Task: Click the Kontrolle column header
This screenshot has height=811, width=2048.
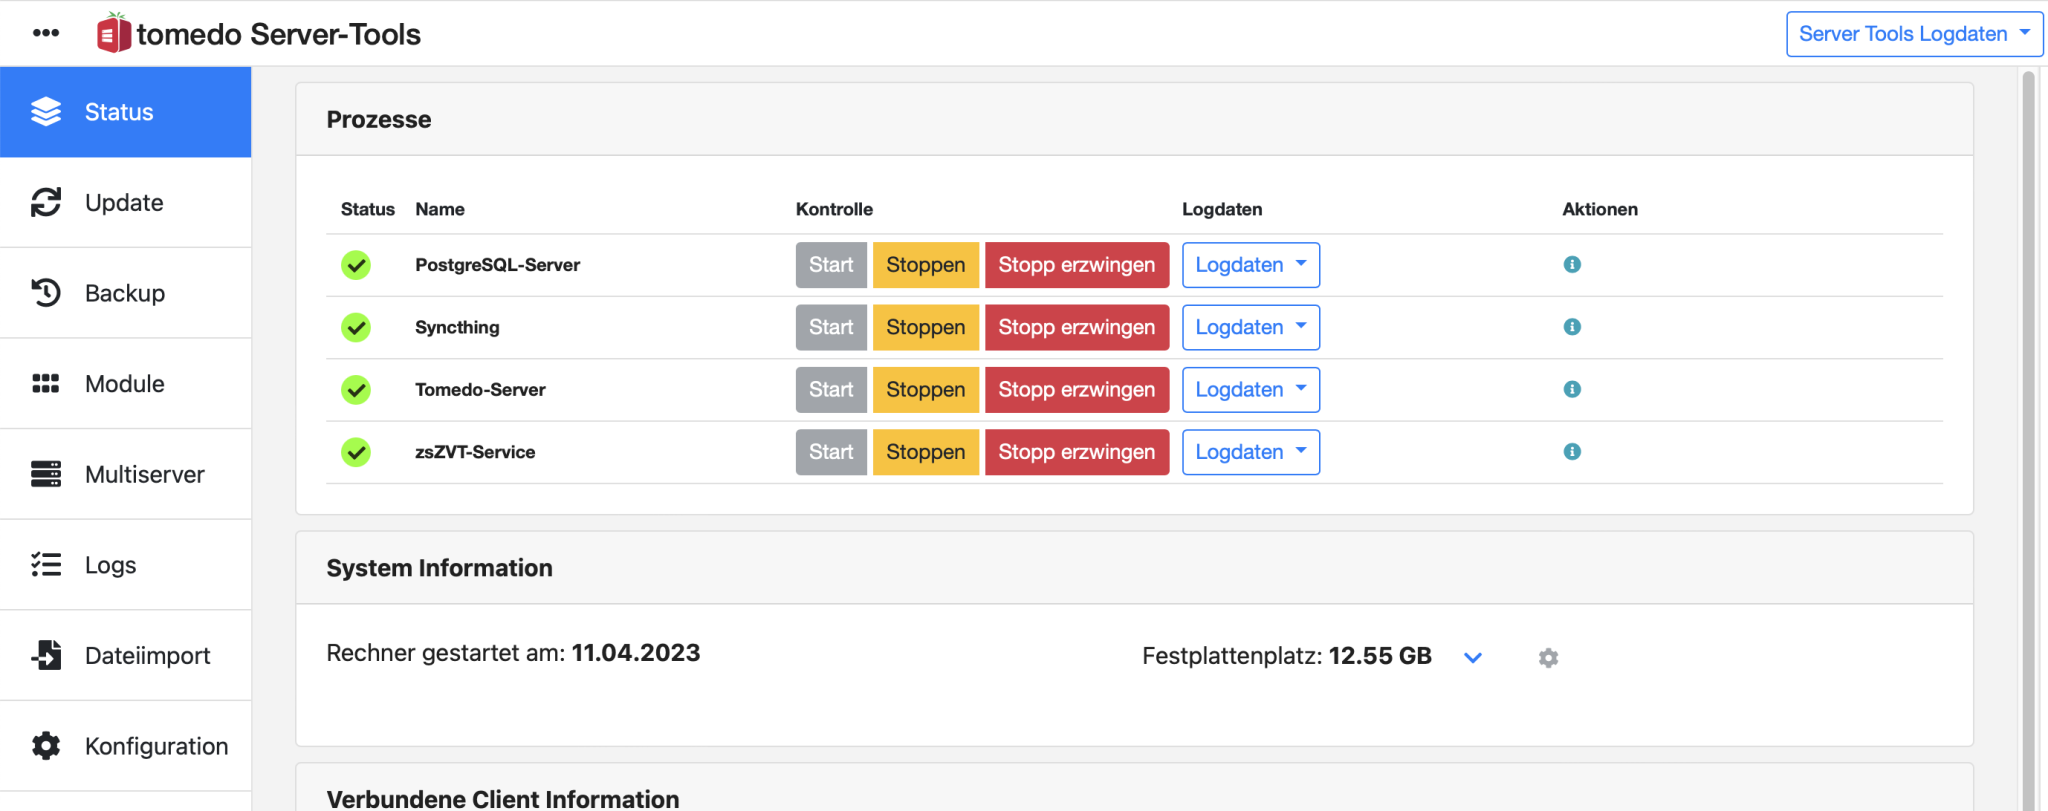Action: coord(834,209)
